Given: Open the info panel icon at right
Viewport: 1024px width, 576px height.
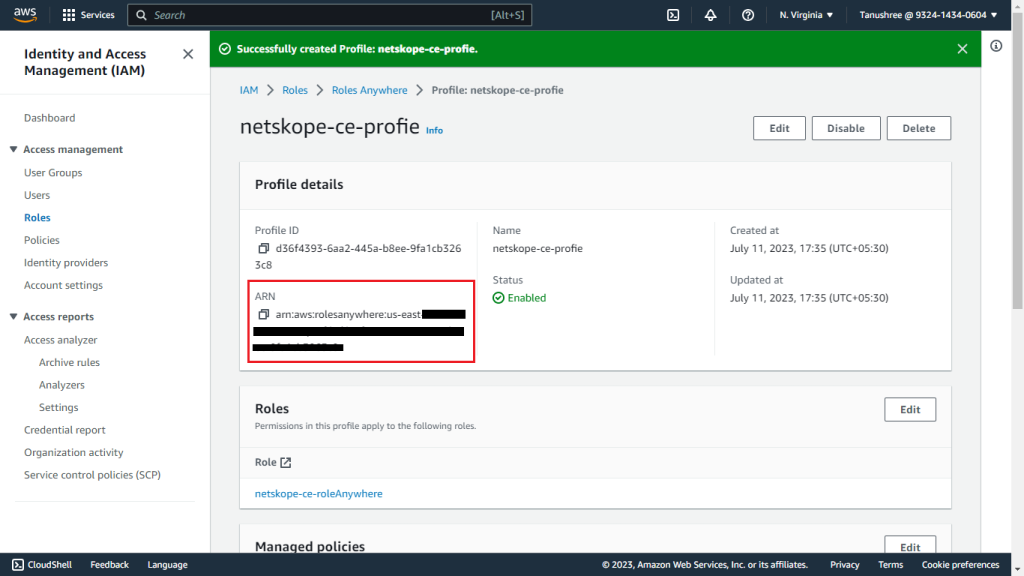Looking at the screenshot, I should pos(996,46).
